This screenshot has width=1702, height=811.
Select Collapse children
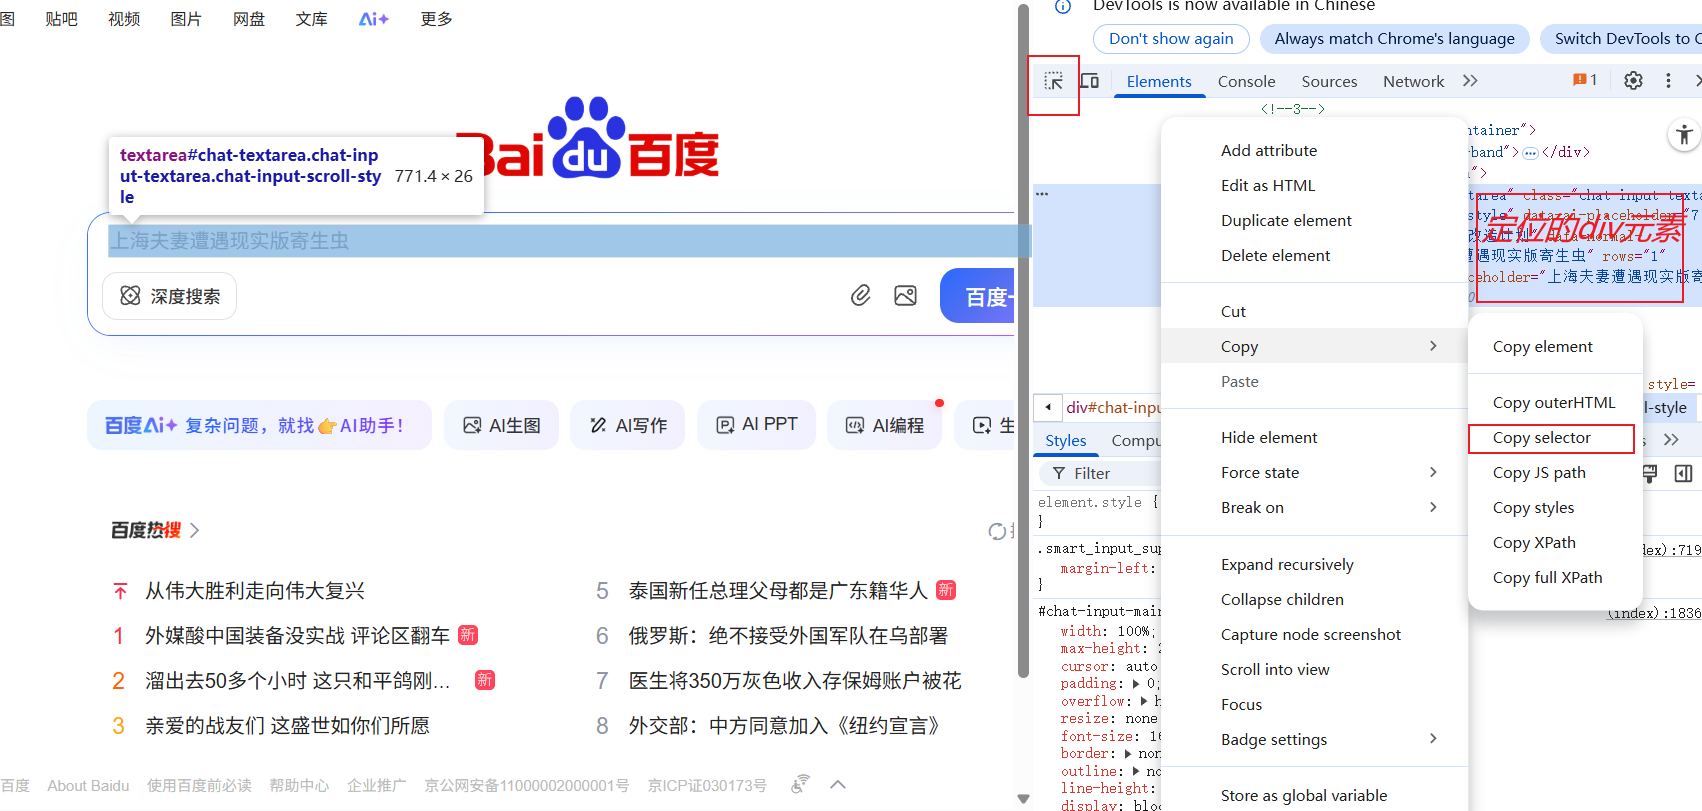point(1314,600)
